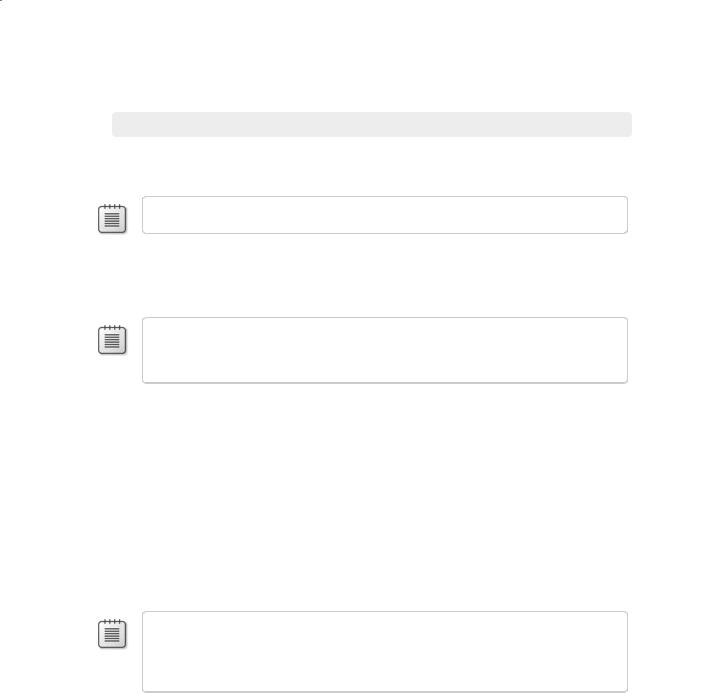Focus the first single-line empty text box

pos(385,215)
